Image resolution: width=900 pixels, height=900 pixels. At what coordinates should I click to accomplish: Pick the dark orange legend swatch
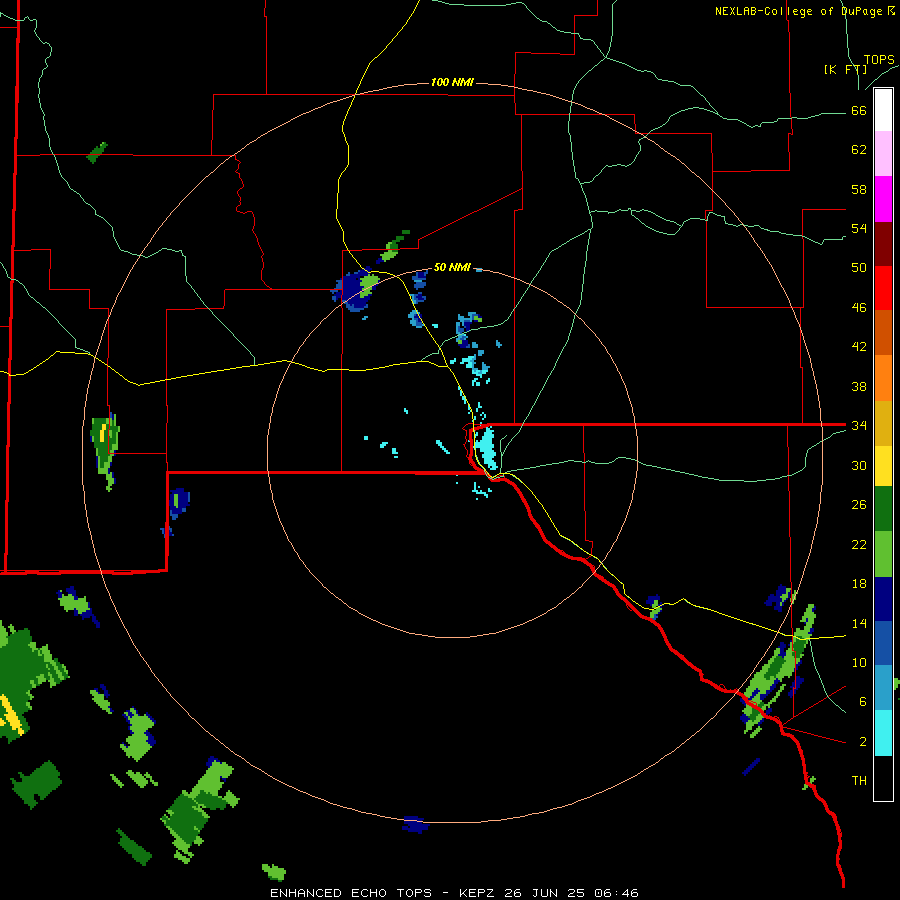[883, 333]
